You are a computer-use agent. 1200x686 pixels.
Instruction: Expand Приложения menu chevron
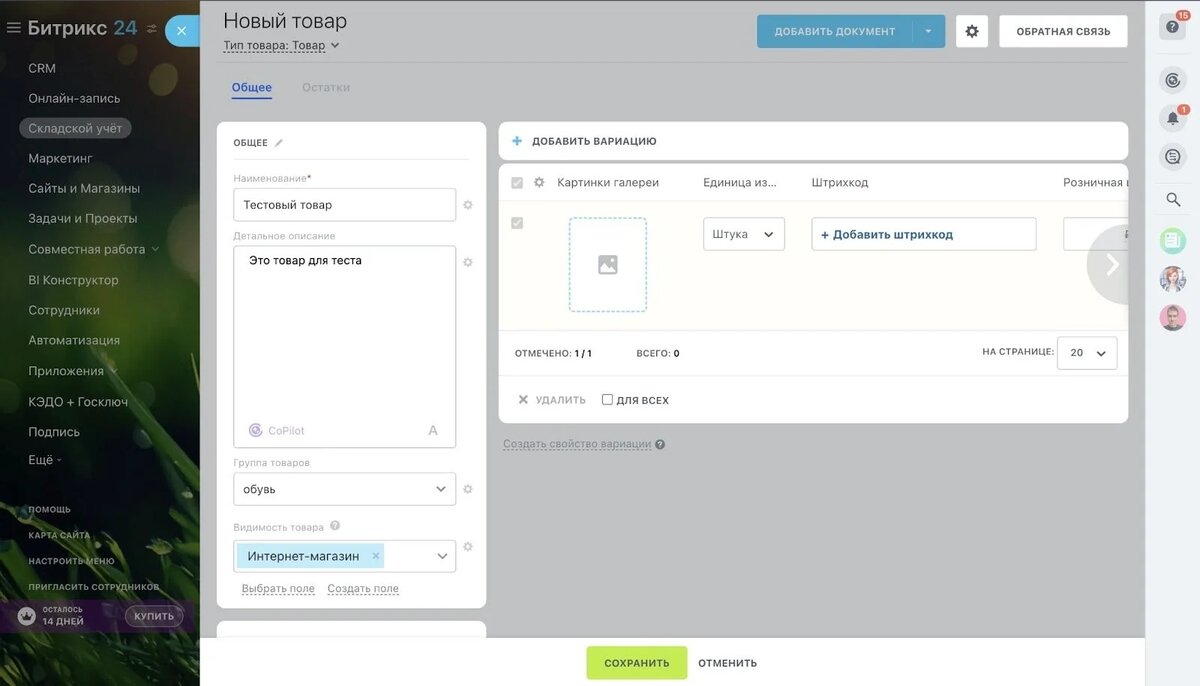113,371
